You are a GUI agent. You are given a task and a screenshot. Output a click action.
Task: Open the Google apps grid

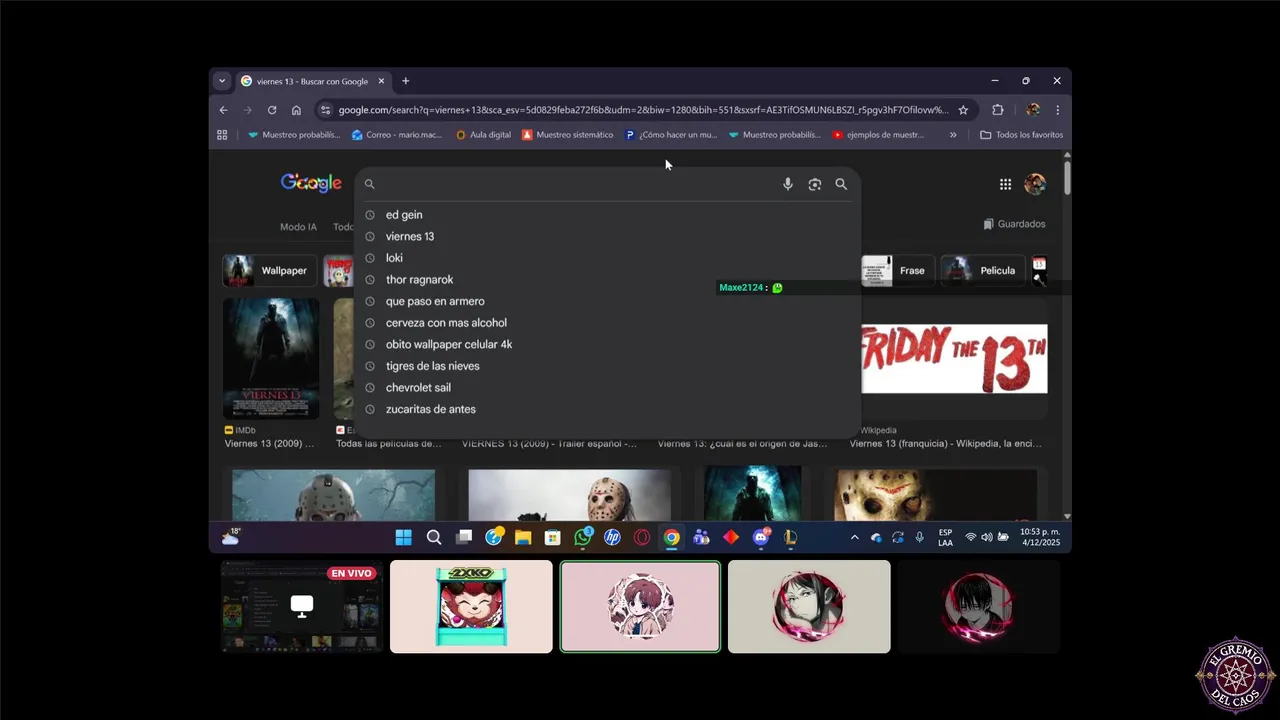point(1005,184)
